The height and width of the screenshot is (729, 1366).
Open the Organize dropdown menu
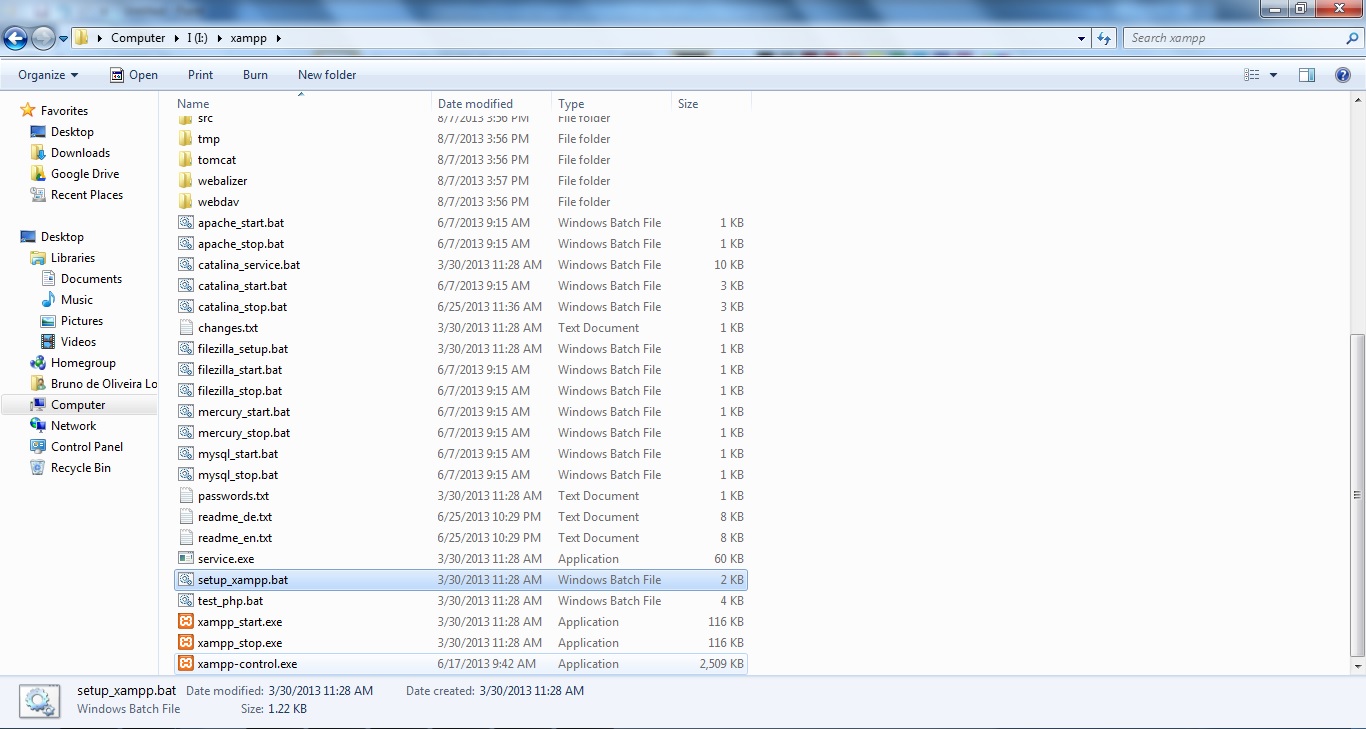pos(48,75)
